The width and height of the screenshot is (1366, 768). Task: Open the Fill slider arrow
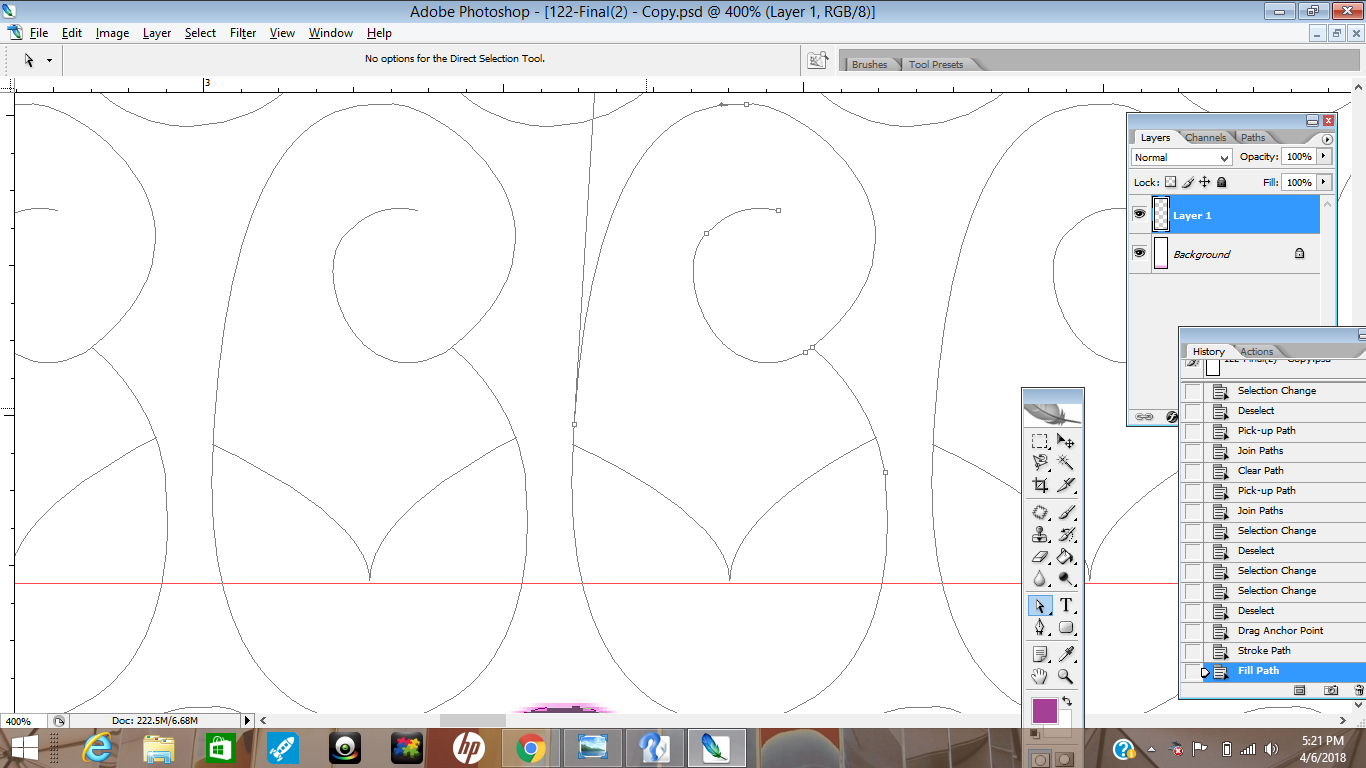1325,182
